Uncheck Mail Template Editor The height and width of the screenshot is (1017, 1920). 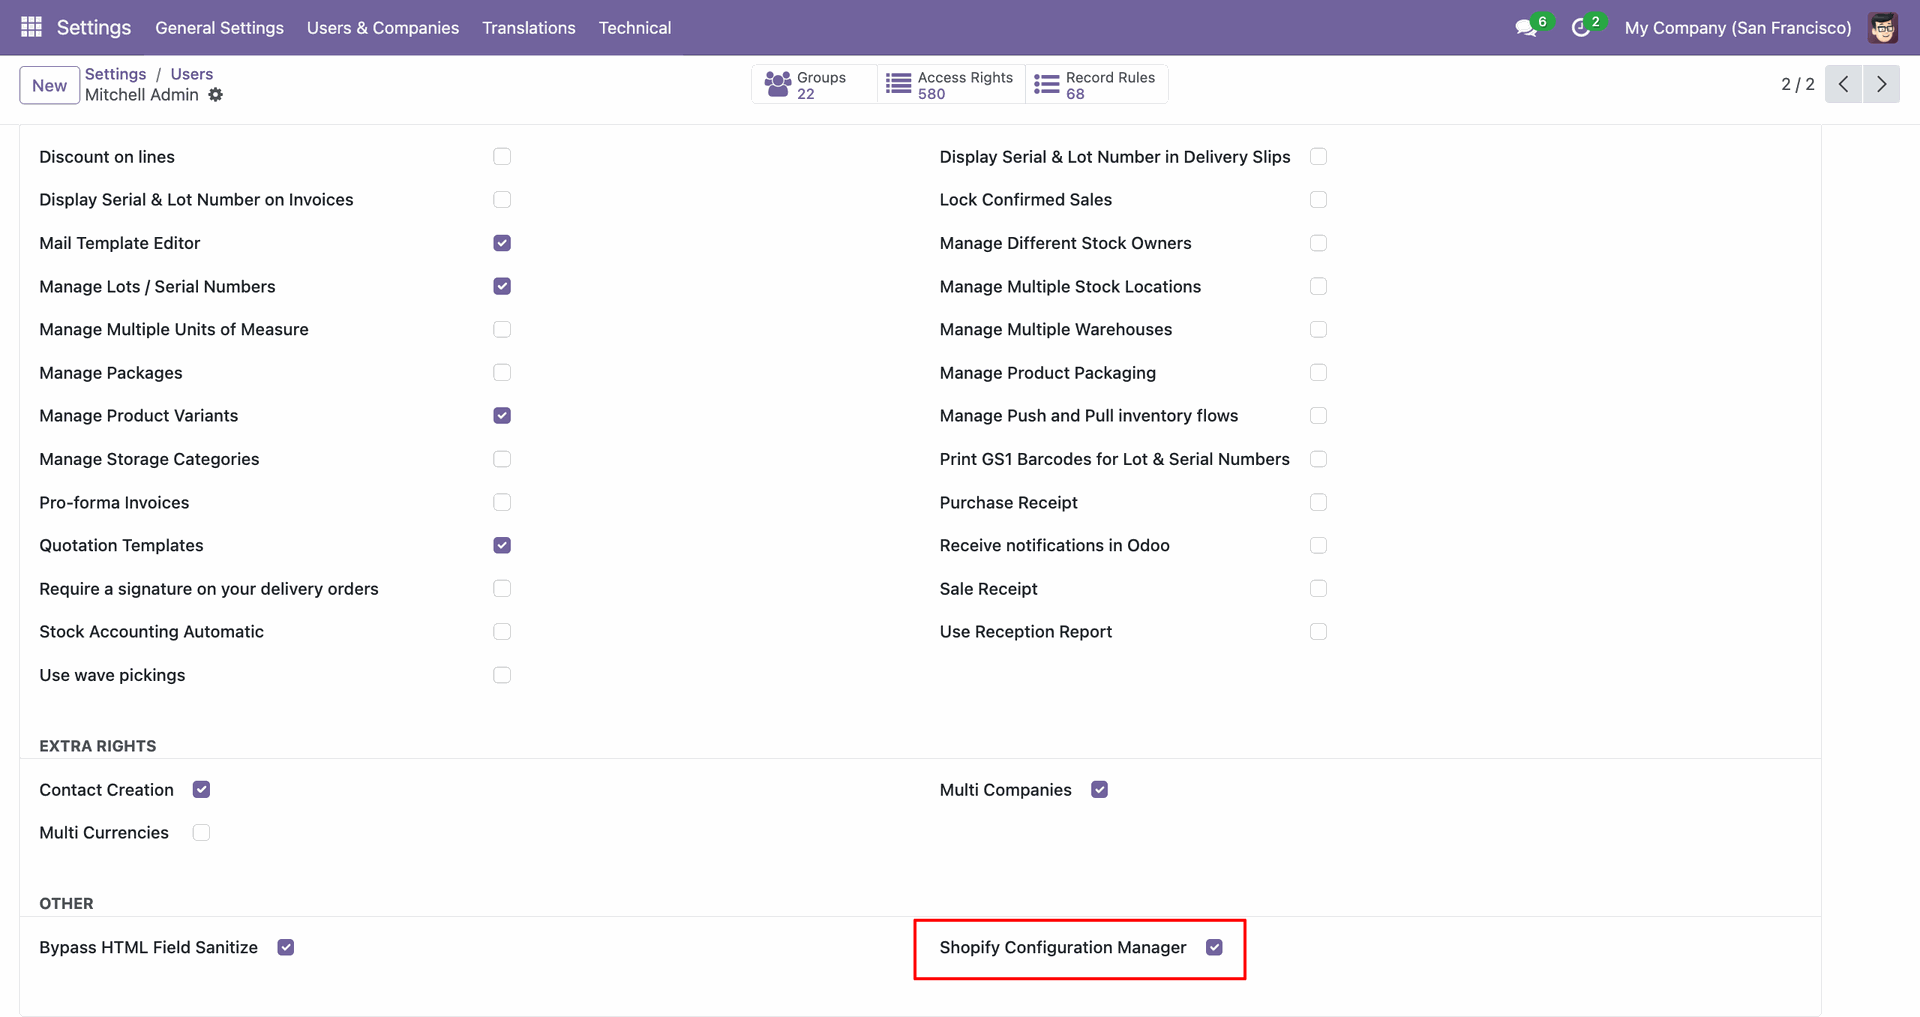tap(502, 243)
